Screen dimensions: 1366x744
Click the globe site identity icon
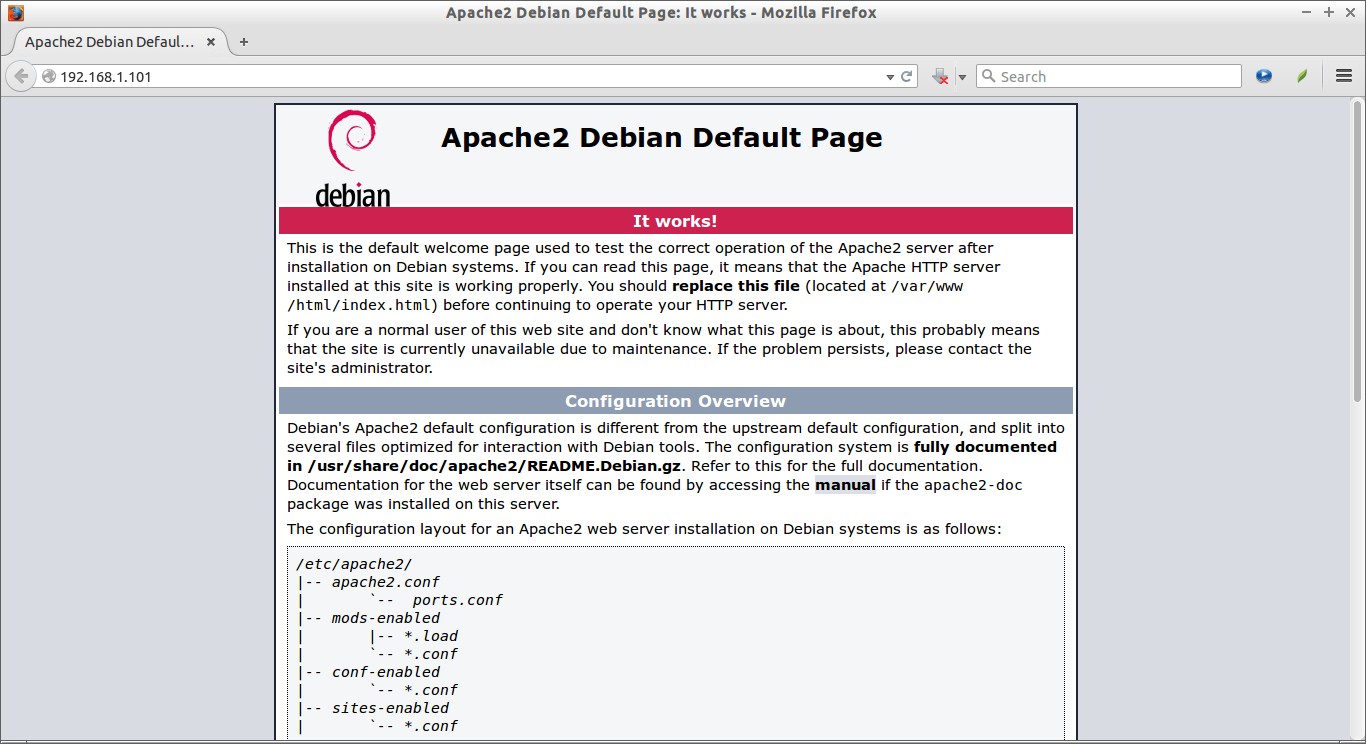point(48,76)
